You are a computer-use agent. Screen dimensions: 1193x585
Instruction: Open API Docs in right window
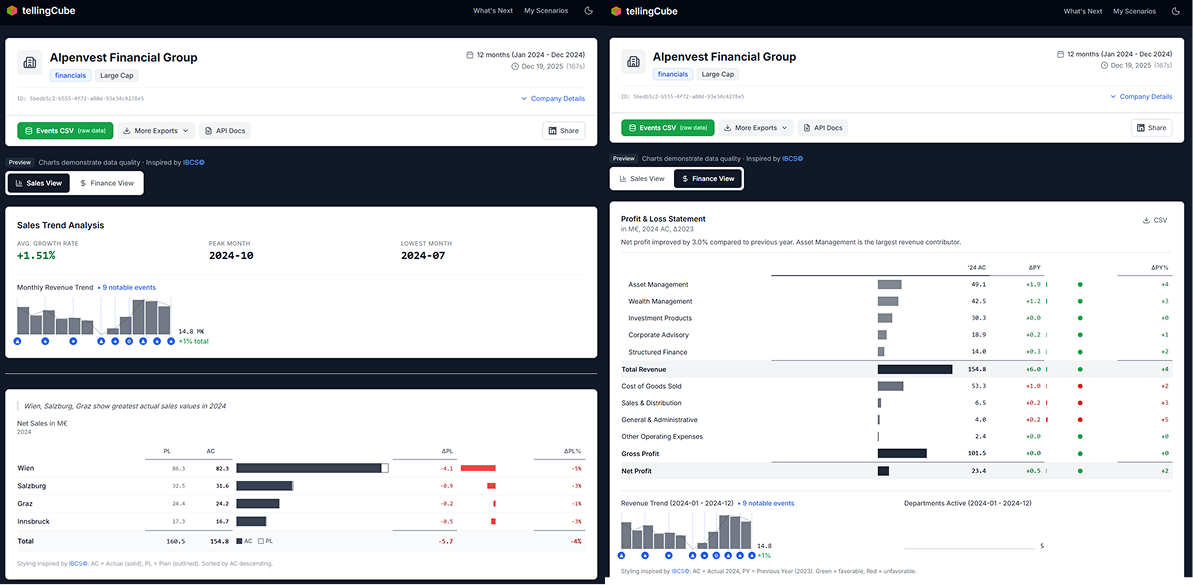click(822, 128)
